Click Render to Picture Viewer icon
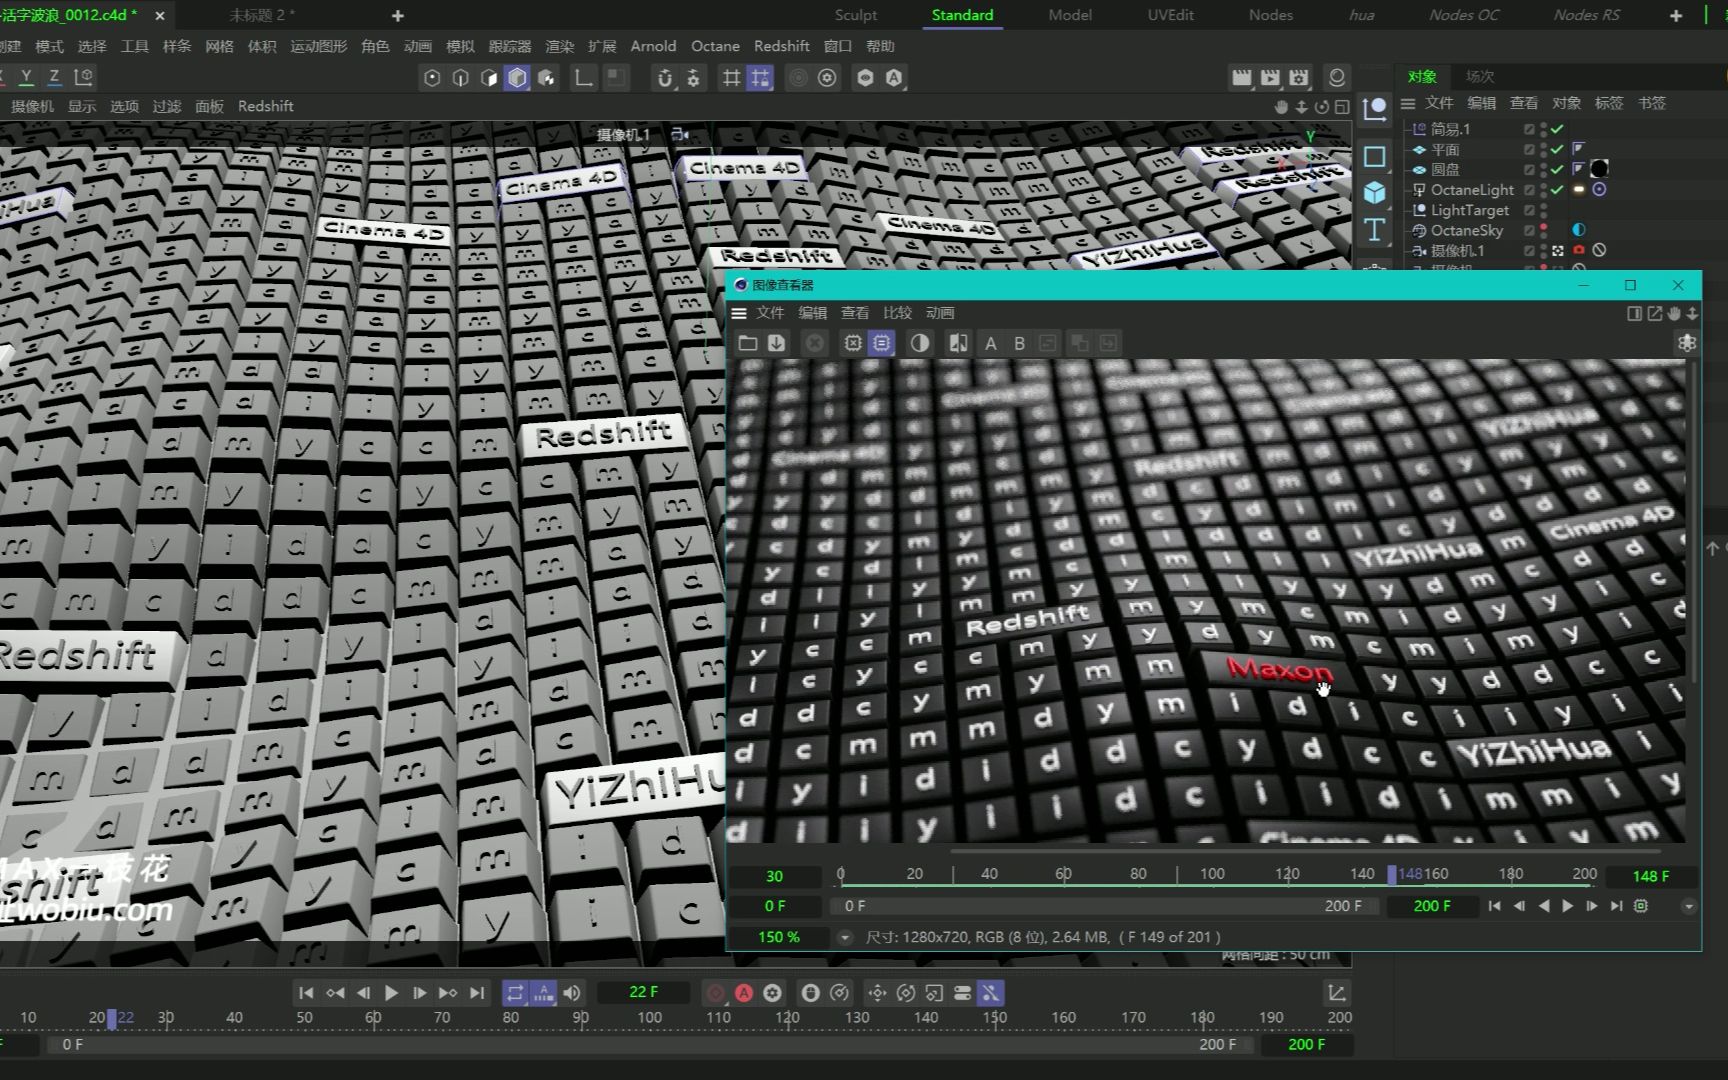This screenshot has width=1728, height=1080. (1270, 78)
